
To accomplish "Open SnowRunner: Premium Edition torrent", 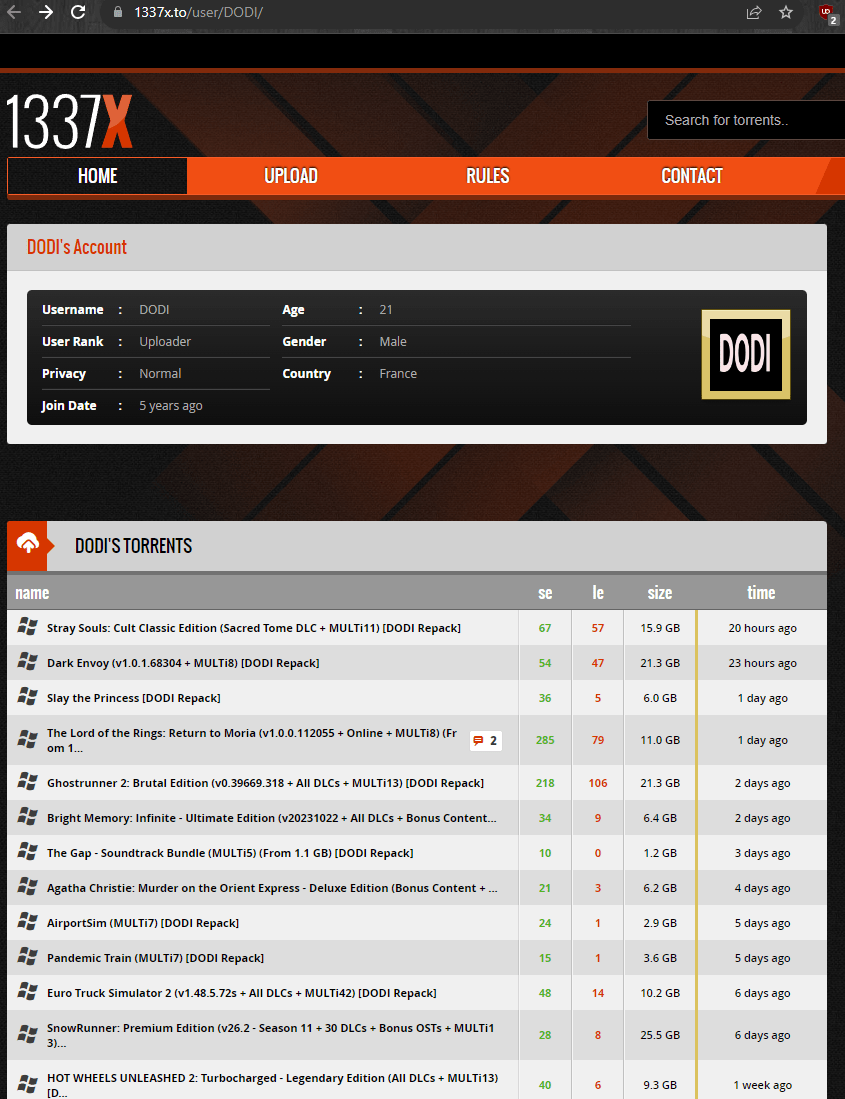I will point(270,1035).
